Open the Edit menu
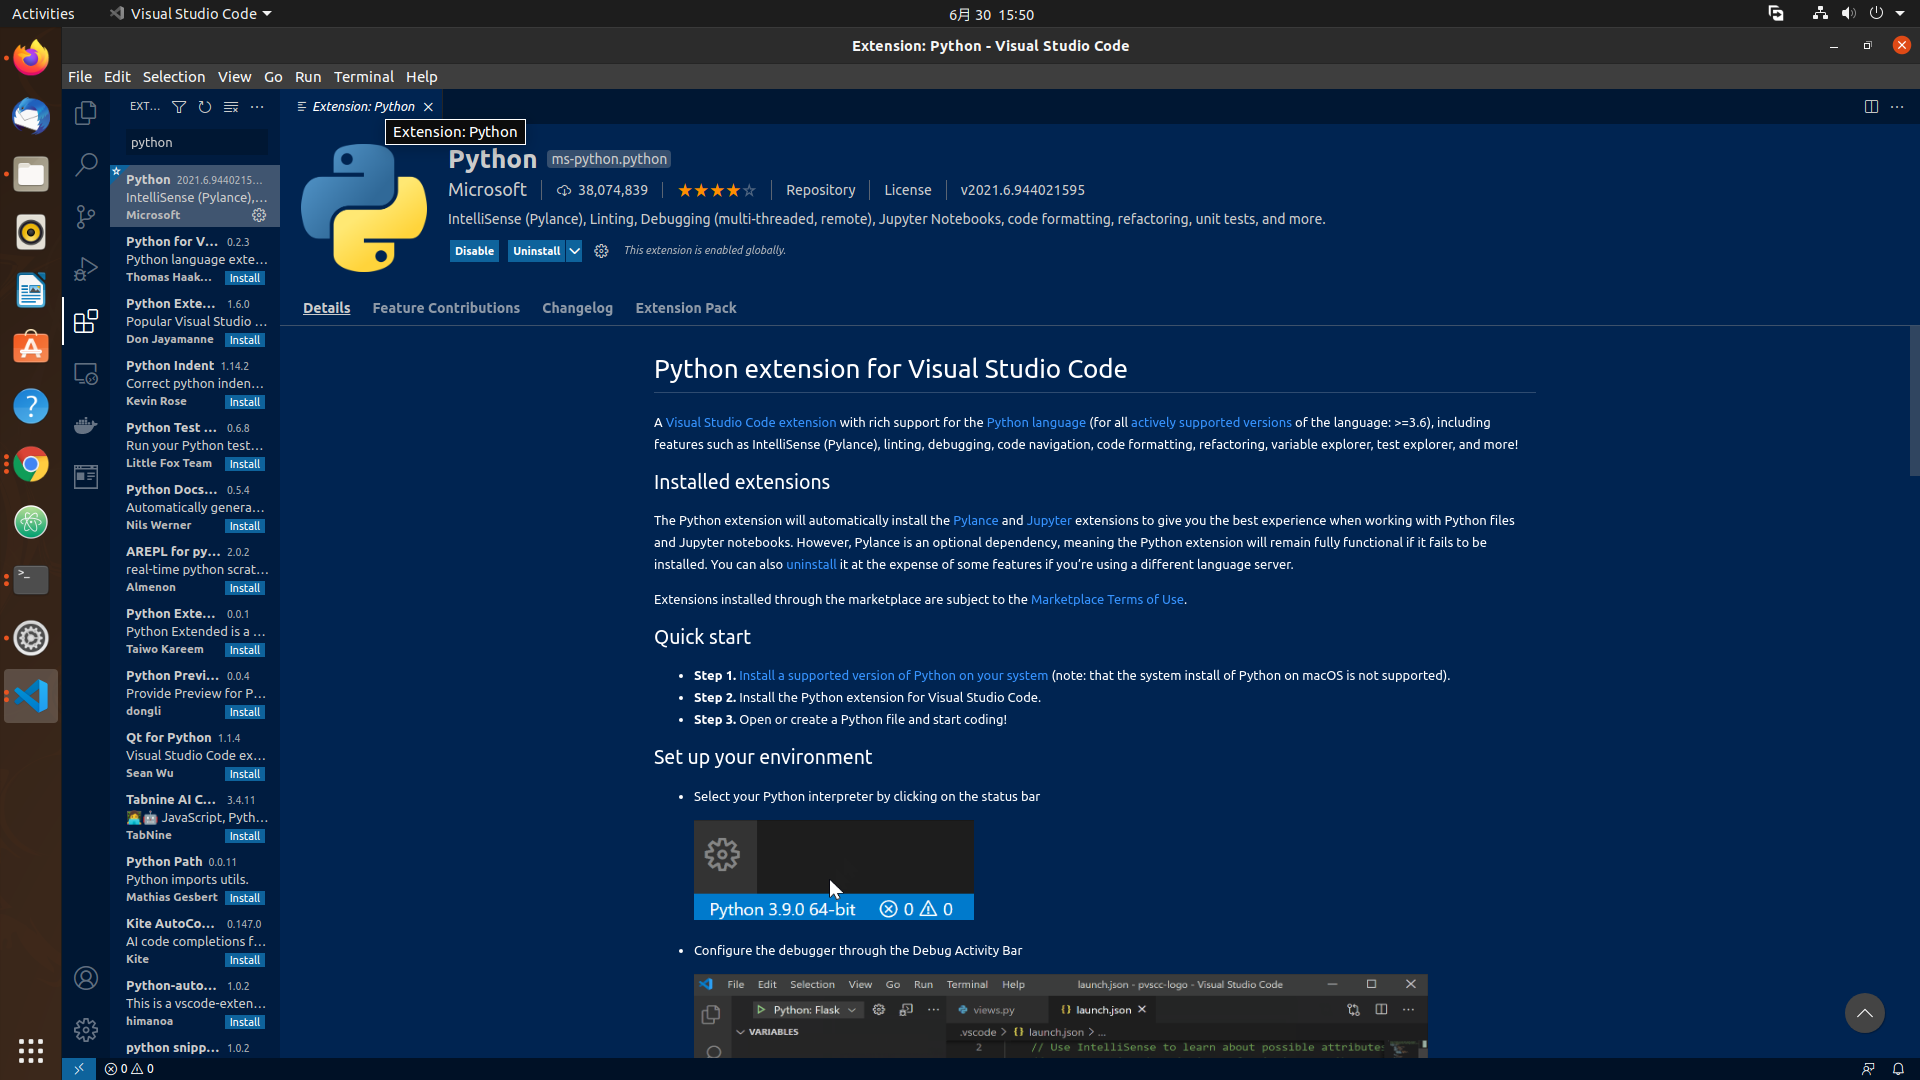1920x1080 pixels. 117,77
